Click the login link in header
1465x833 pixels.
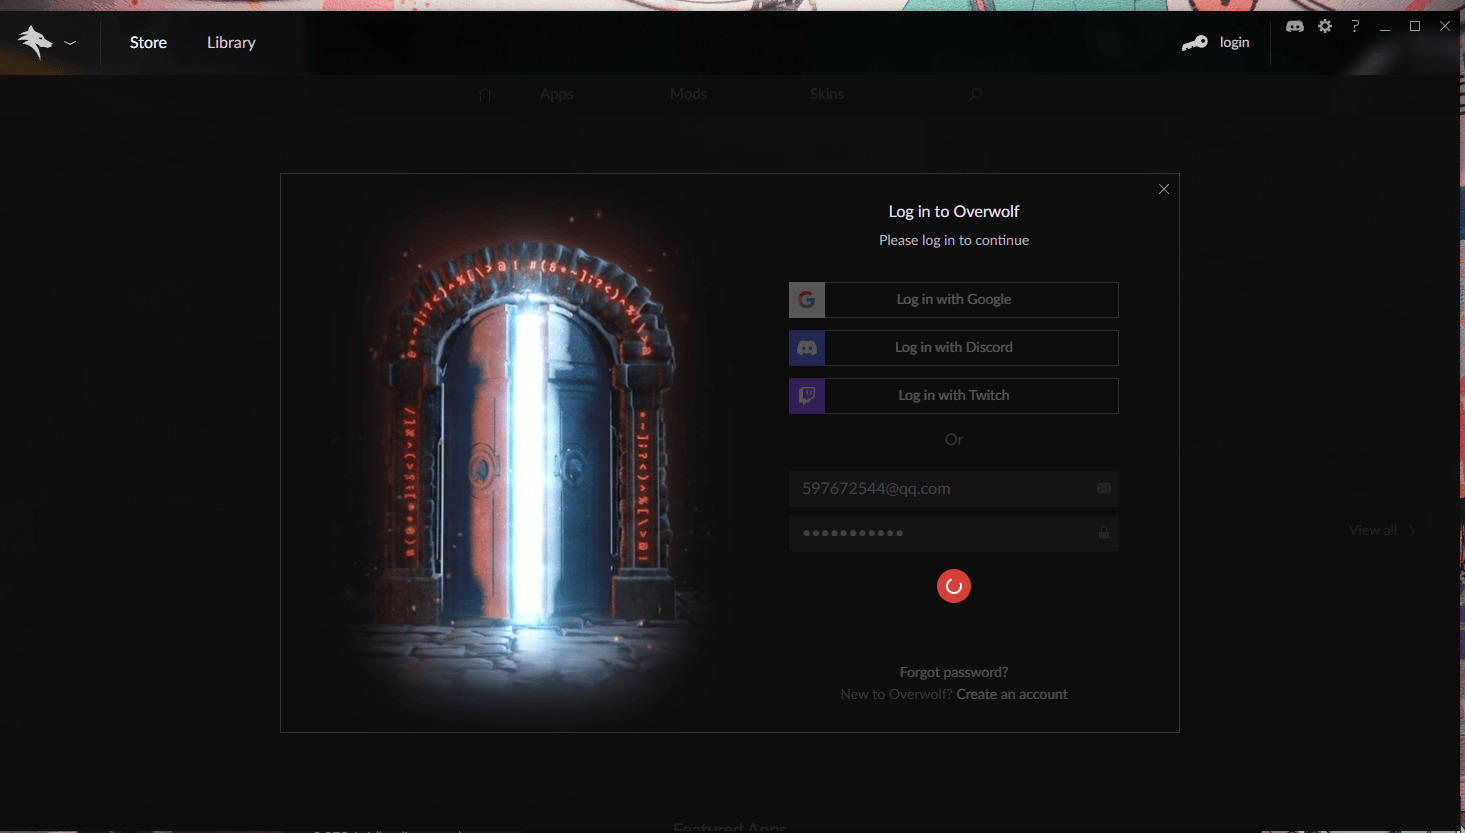1234,42
